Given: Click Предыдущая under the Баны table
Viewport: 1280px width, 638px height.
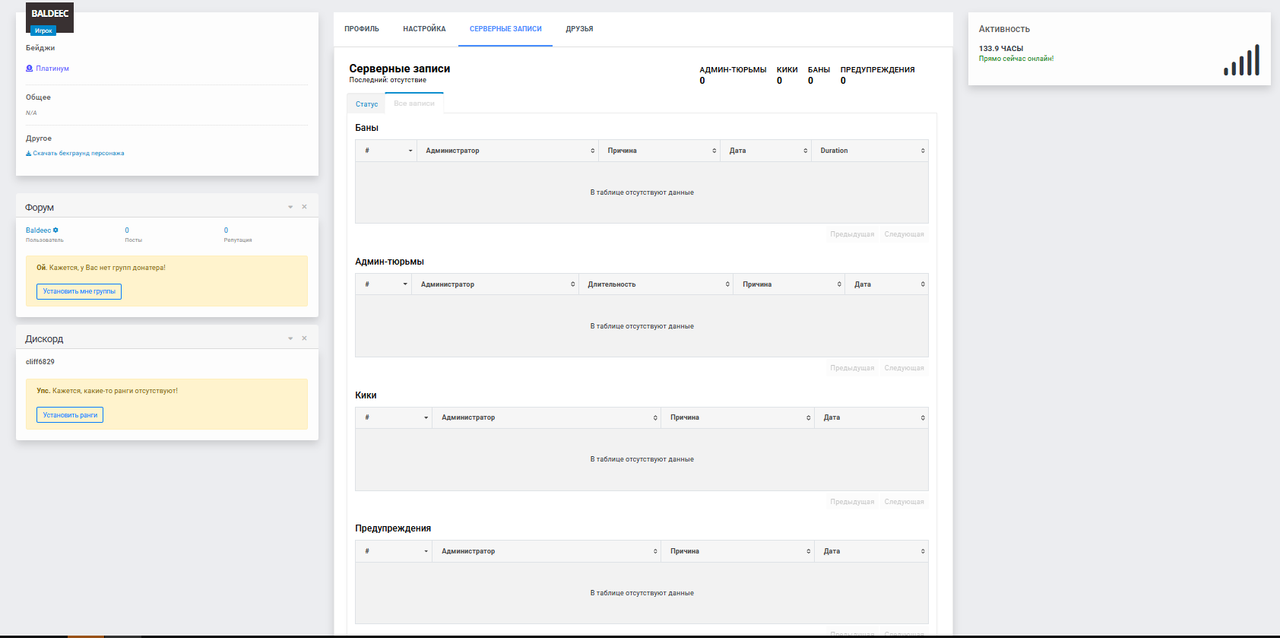Looking at the screenshot, I should 852,234.
